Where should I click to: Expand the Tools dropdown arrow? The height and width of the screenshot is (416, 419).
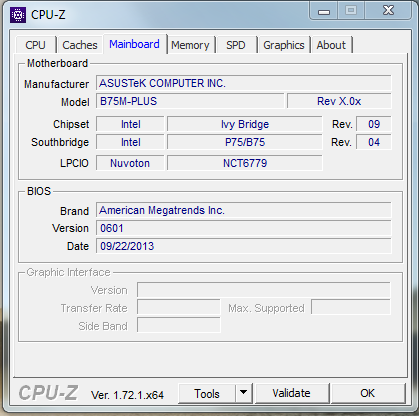[x=244, y=394]
